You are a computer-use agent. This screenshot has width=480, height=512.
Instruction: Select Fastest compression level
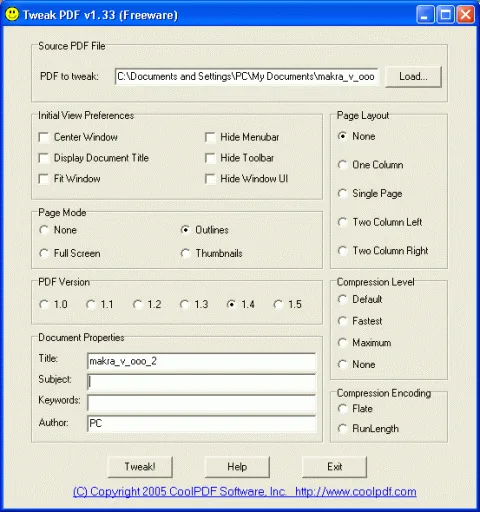click(342, 321)
